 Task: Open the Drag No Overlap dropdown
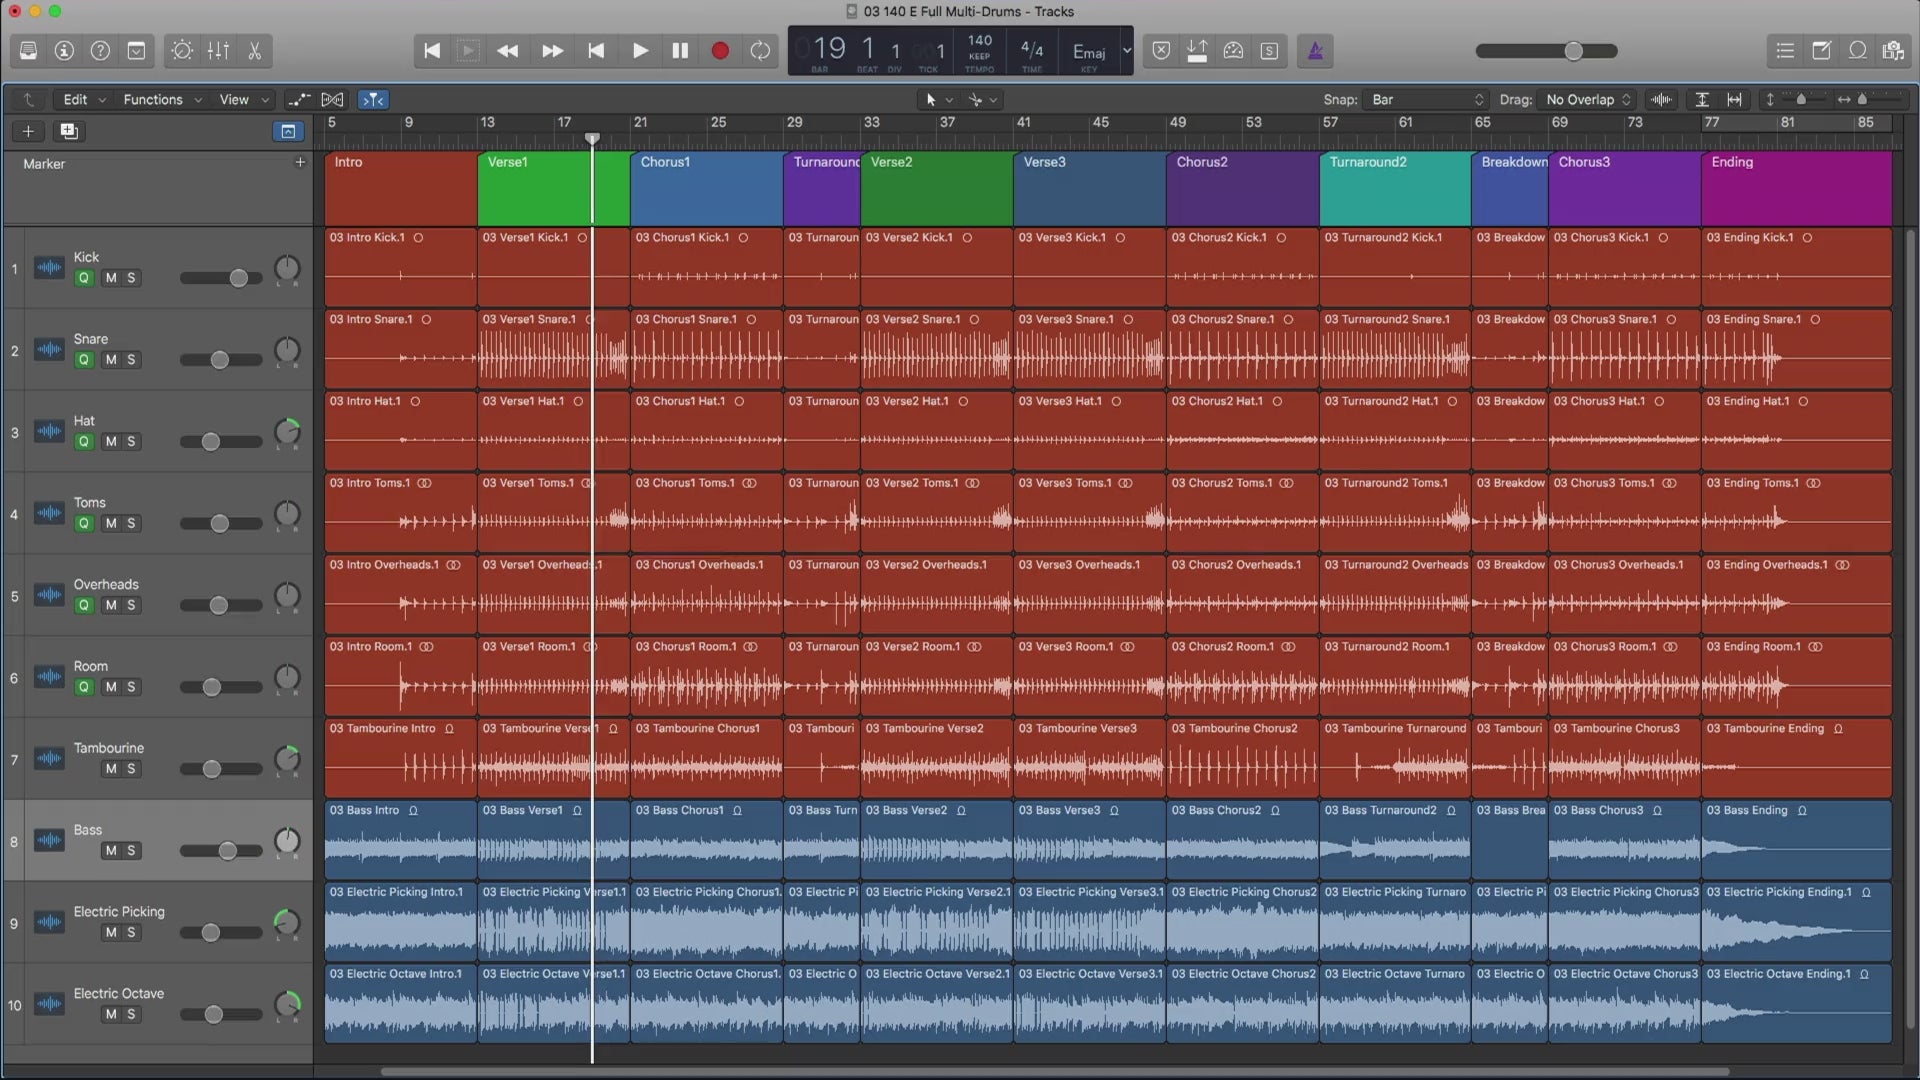click(1588, 99)
